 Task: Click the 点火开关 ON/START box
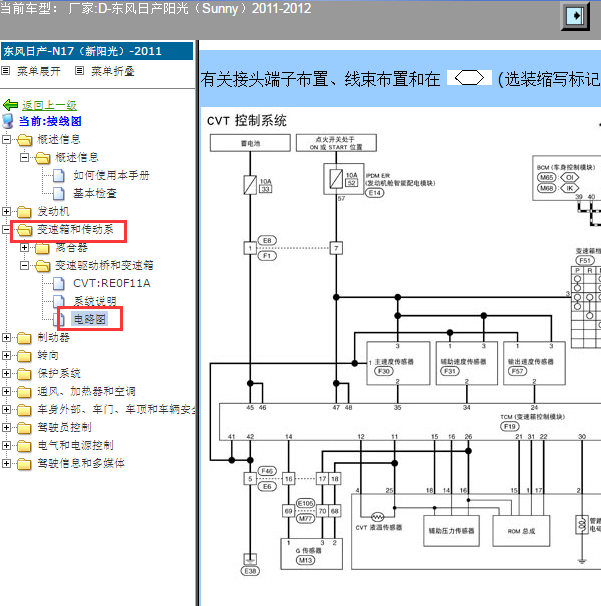[336, 143]
